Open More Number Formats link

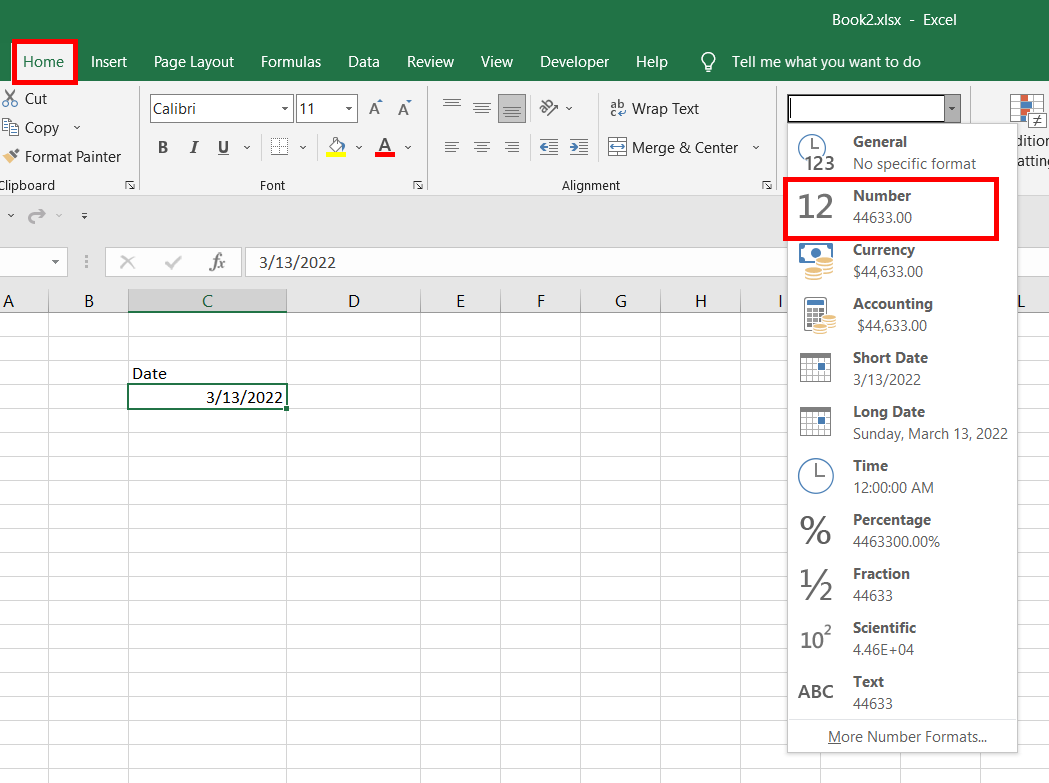click(x=907, y=737)
